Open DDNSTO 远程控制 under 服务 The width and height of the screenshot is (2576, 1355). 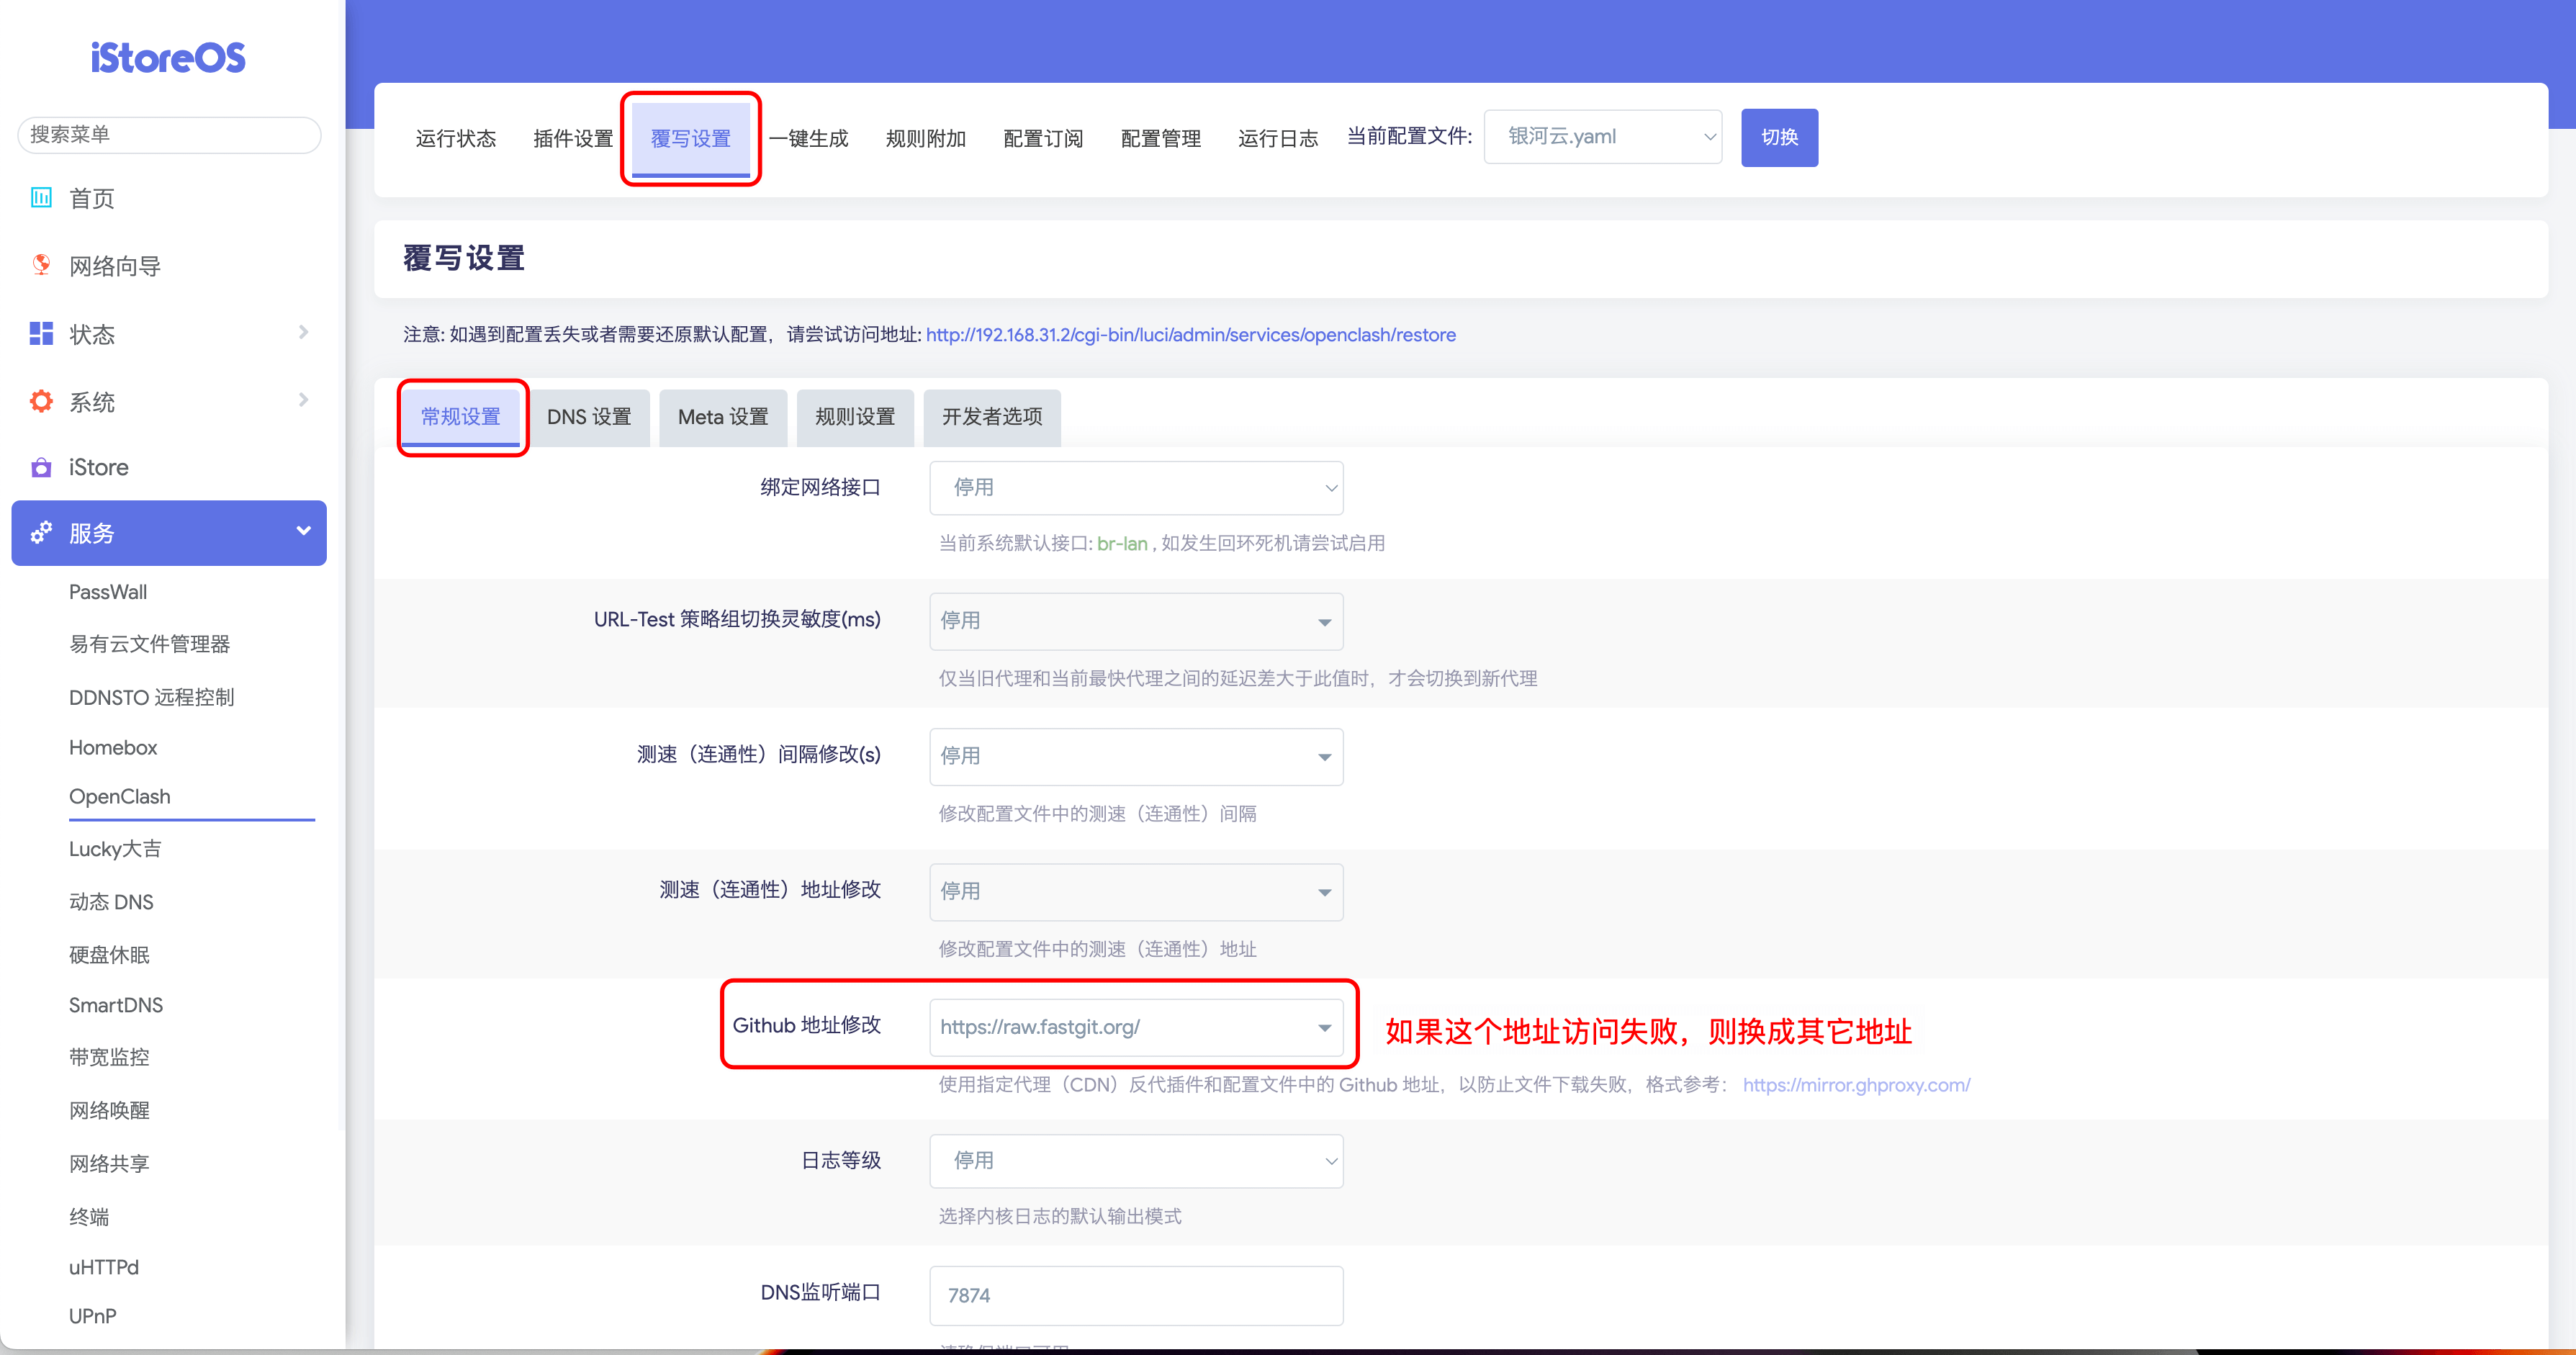point(152,697)
